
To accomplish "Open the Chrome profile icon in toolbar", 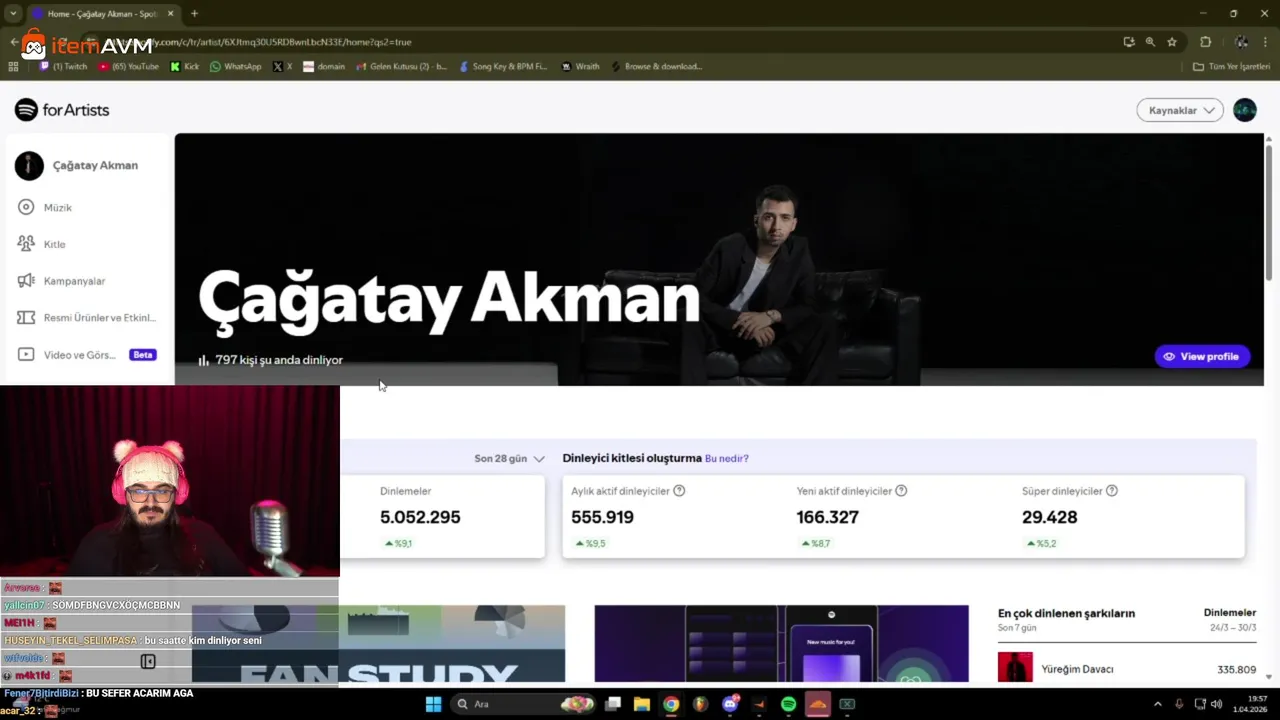I will tap(1241, 42).
